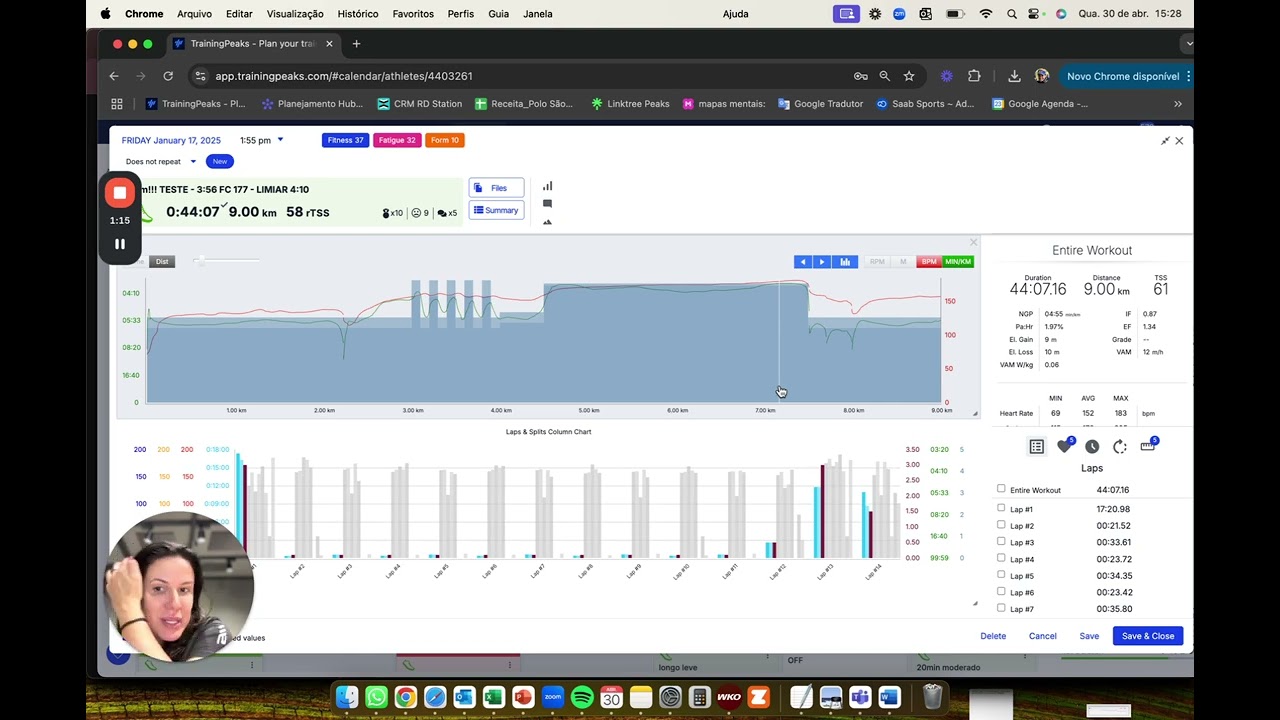Image resolution: width=1280 pixels, height=720 pixels.
Task: Open the laps list icon in the sidebar
Action: tap(1036, 447)
